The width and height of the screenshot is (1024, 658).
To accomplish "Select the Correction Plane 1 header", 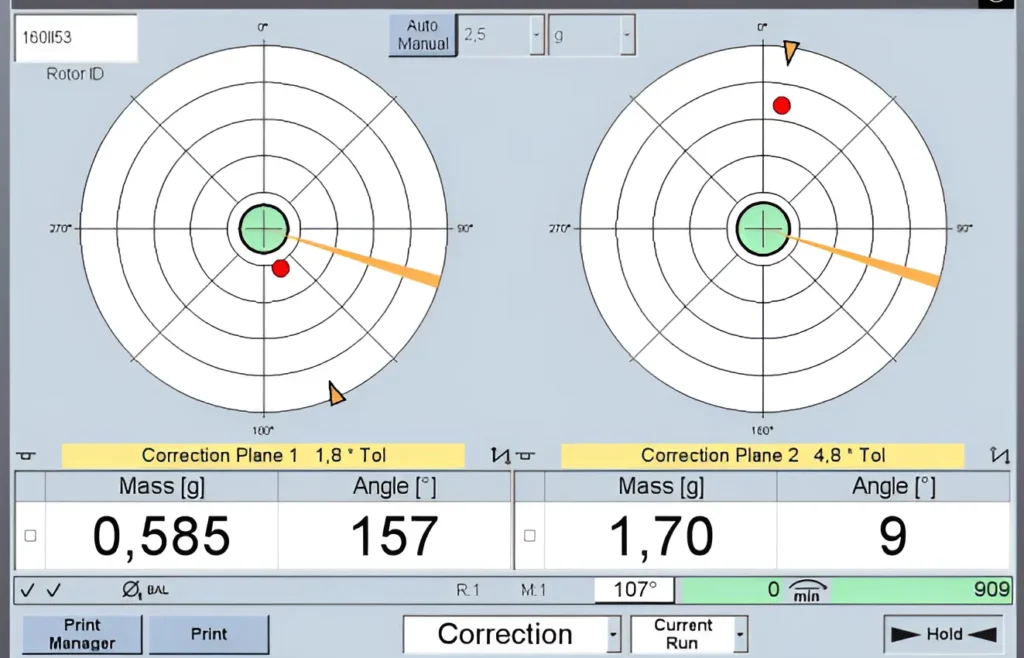I will (263, 456).
